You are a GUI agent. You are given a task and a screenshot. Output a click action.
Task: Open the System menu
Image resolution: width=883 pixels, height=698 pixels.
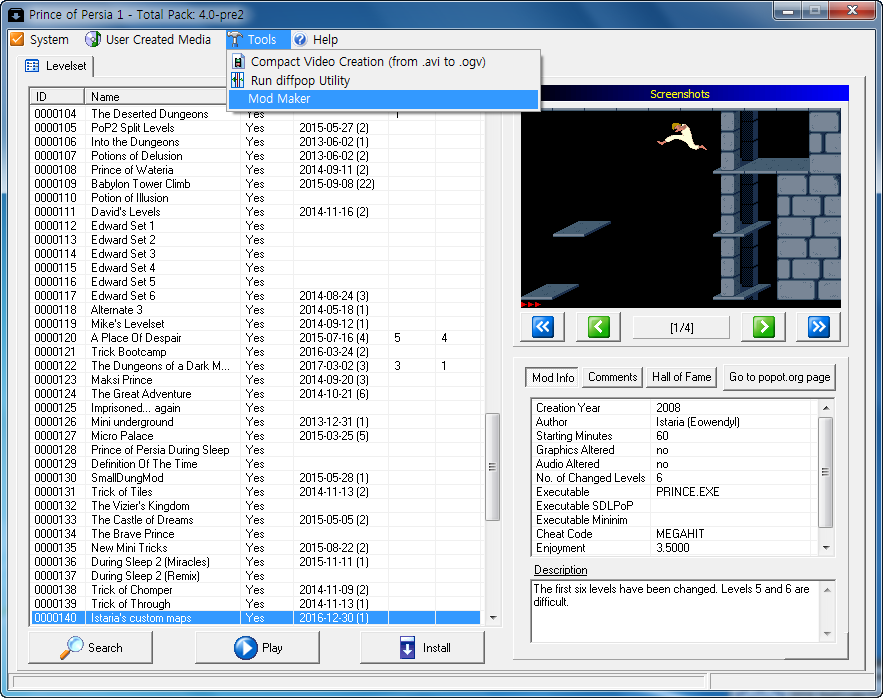40,39
